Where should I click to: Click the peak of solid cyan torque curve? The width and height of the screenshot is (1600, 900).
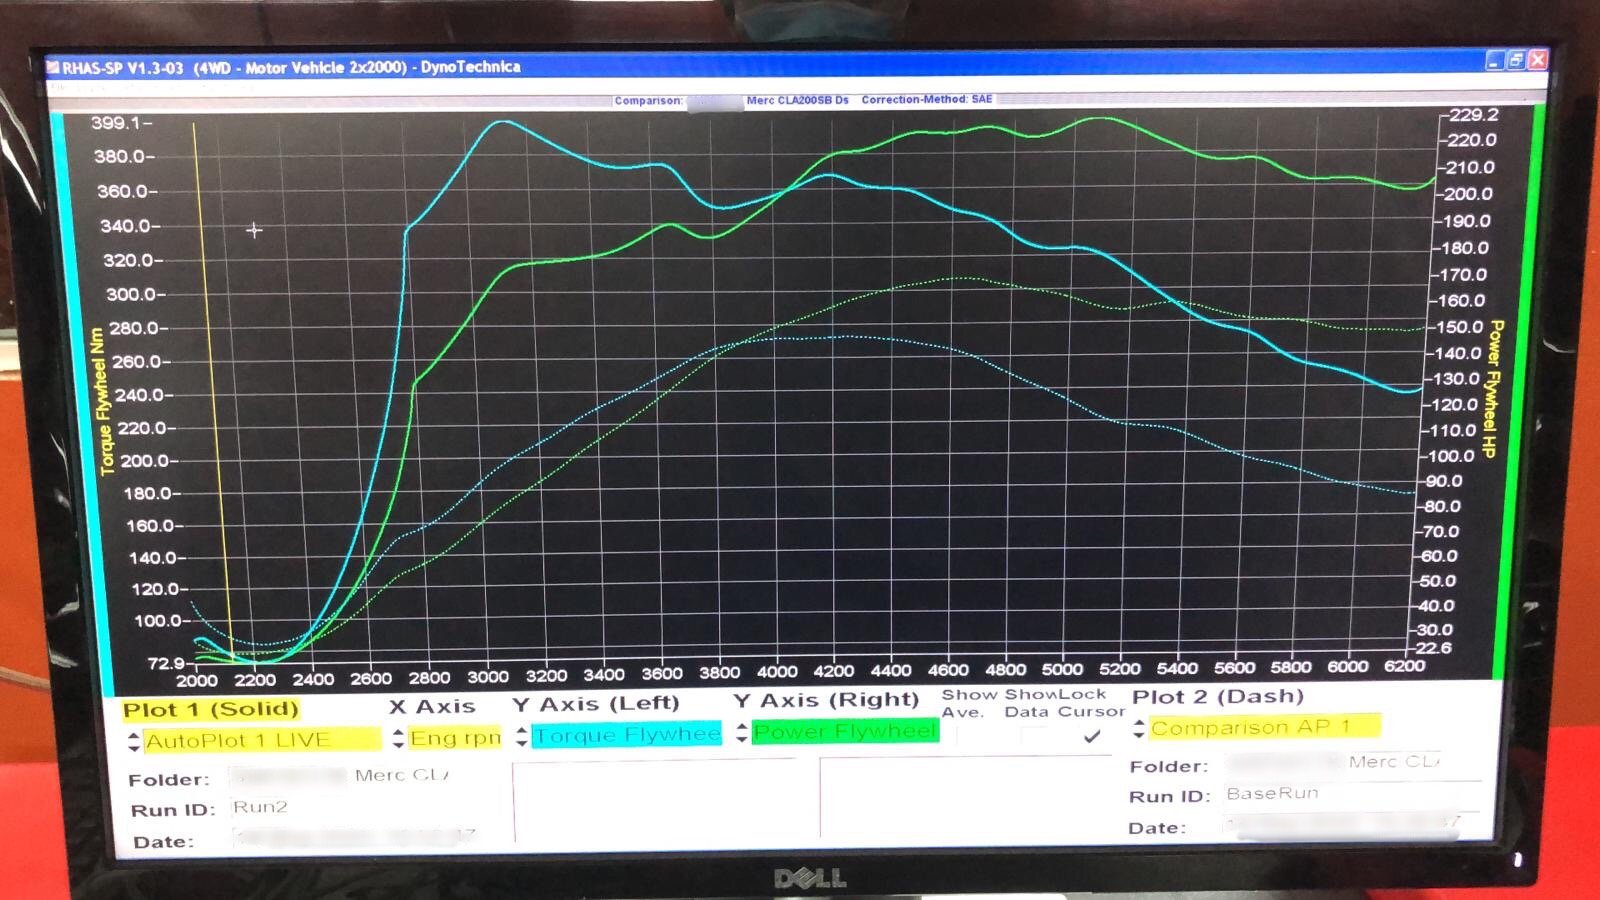pyautogui.click(x=504, y=122)
